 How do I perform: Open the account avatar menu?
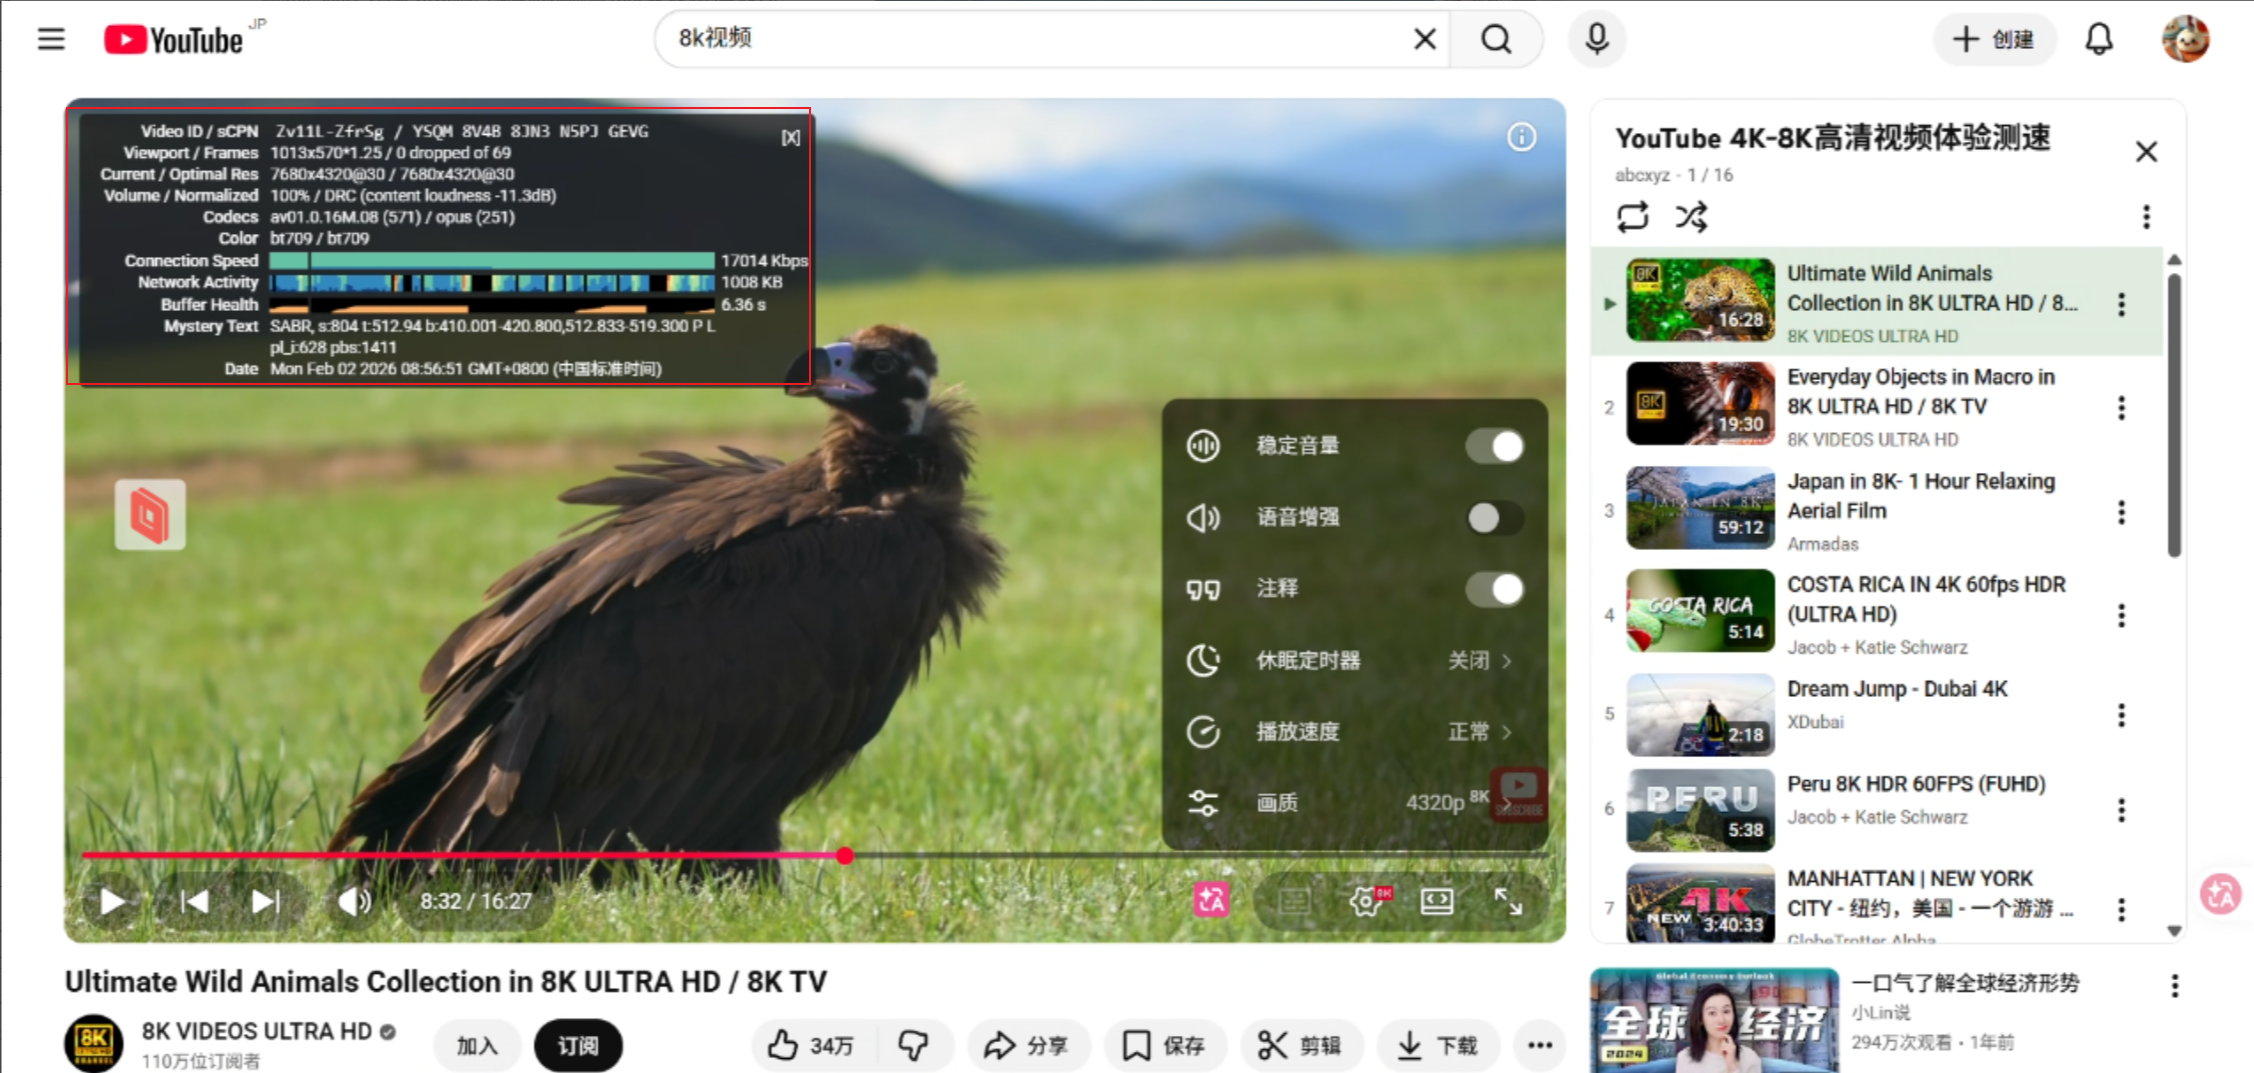[x=2185, y=39]
